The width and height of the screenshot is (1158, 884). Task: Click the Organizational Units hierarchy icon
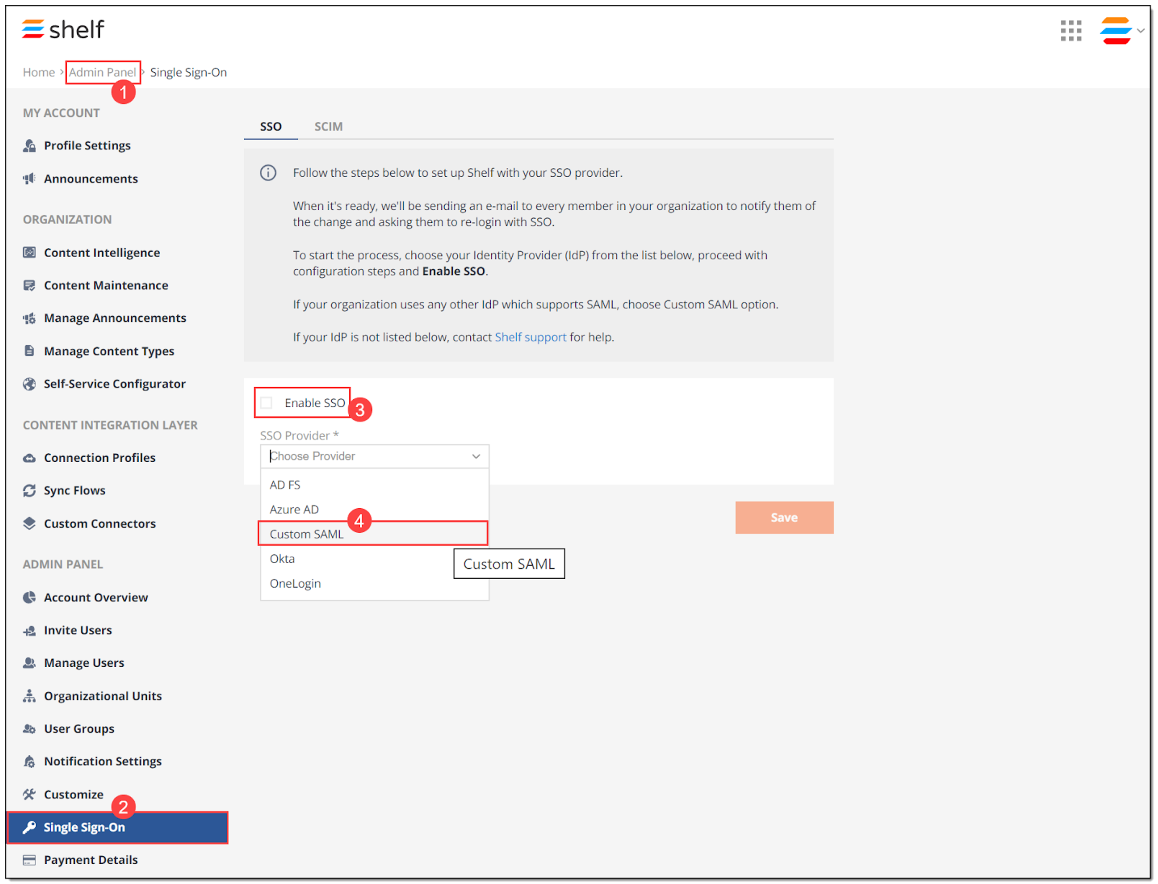(30, 696)
